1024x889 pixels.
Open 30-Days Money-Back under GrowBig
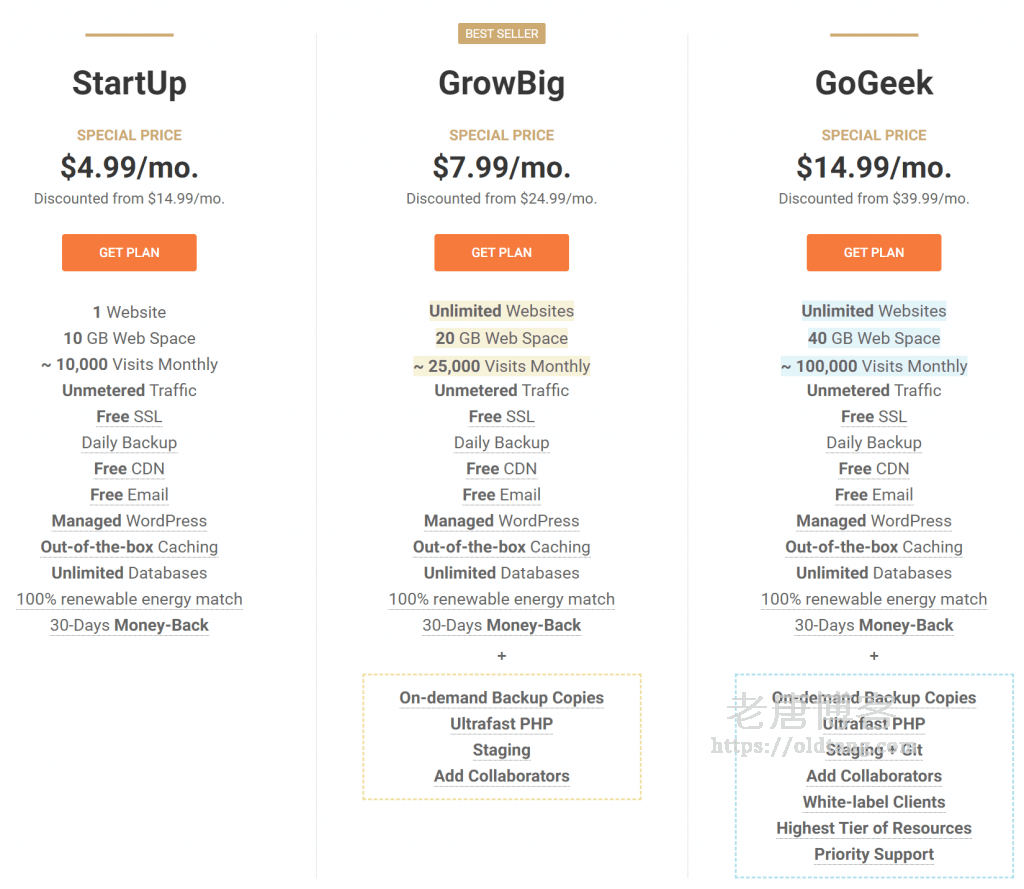(x=501, y=625)
